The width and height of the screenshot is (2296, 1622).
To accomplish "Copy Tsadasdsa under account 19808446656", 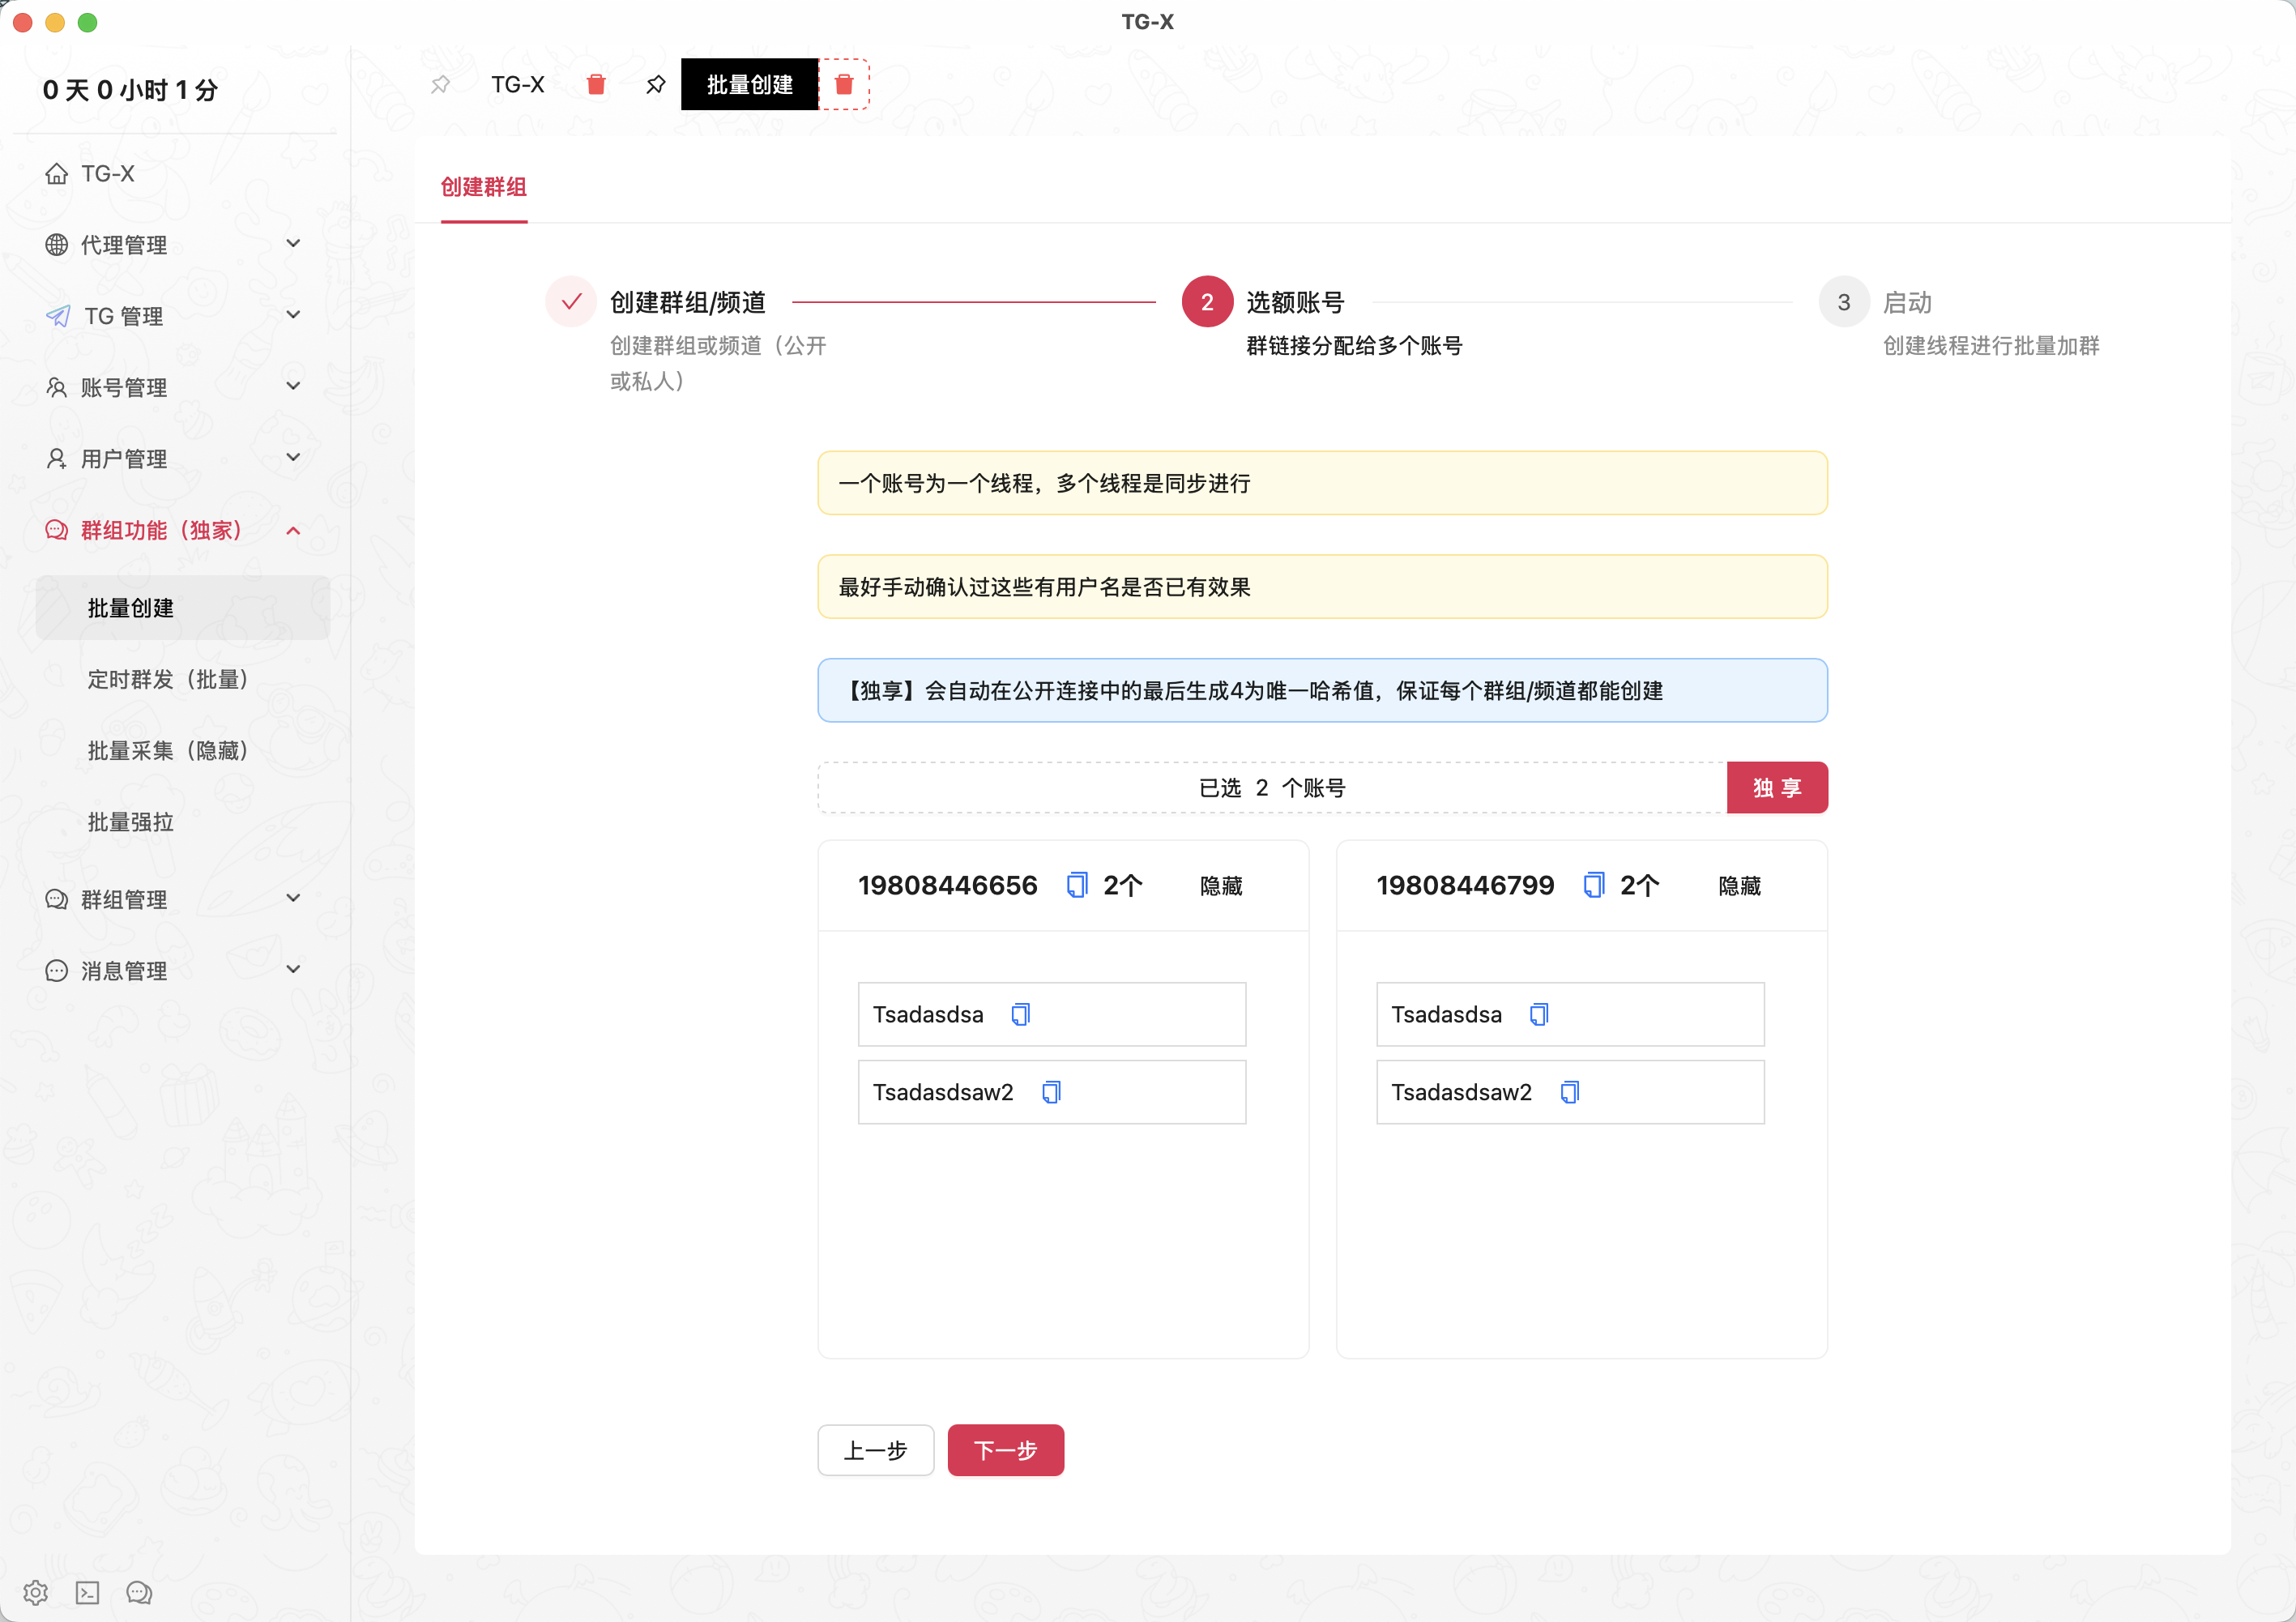I will tap(1020, 1015).
